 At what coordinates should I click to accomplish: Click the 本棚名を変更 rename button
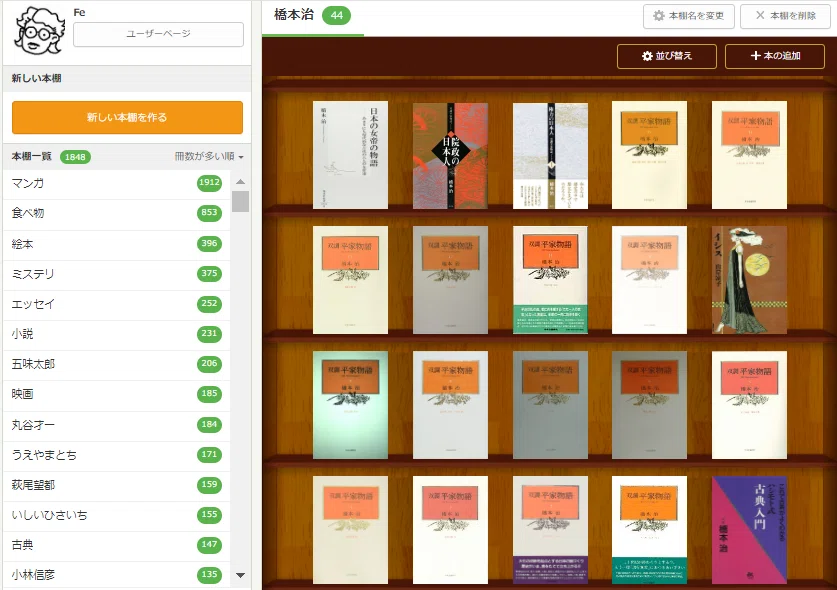[x=689, y=16]
